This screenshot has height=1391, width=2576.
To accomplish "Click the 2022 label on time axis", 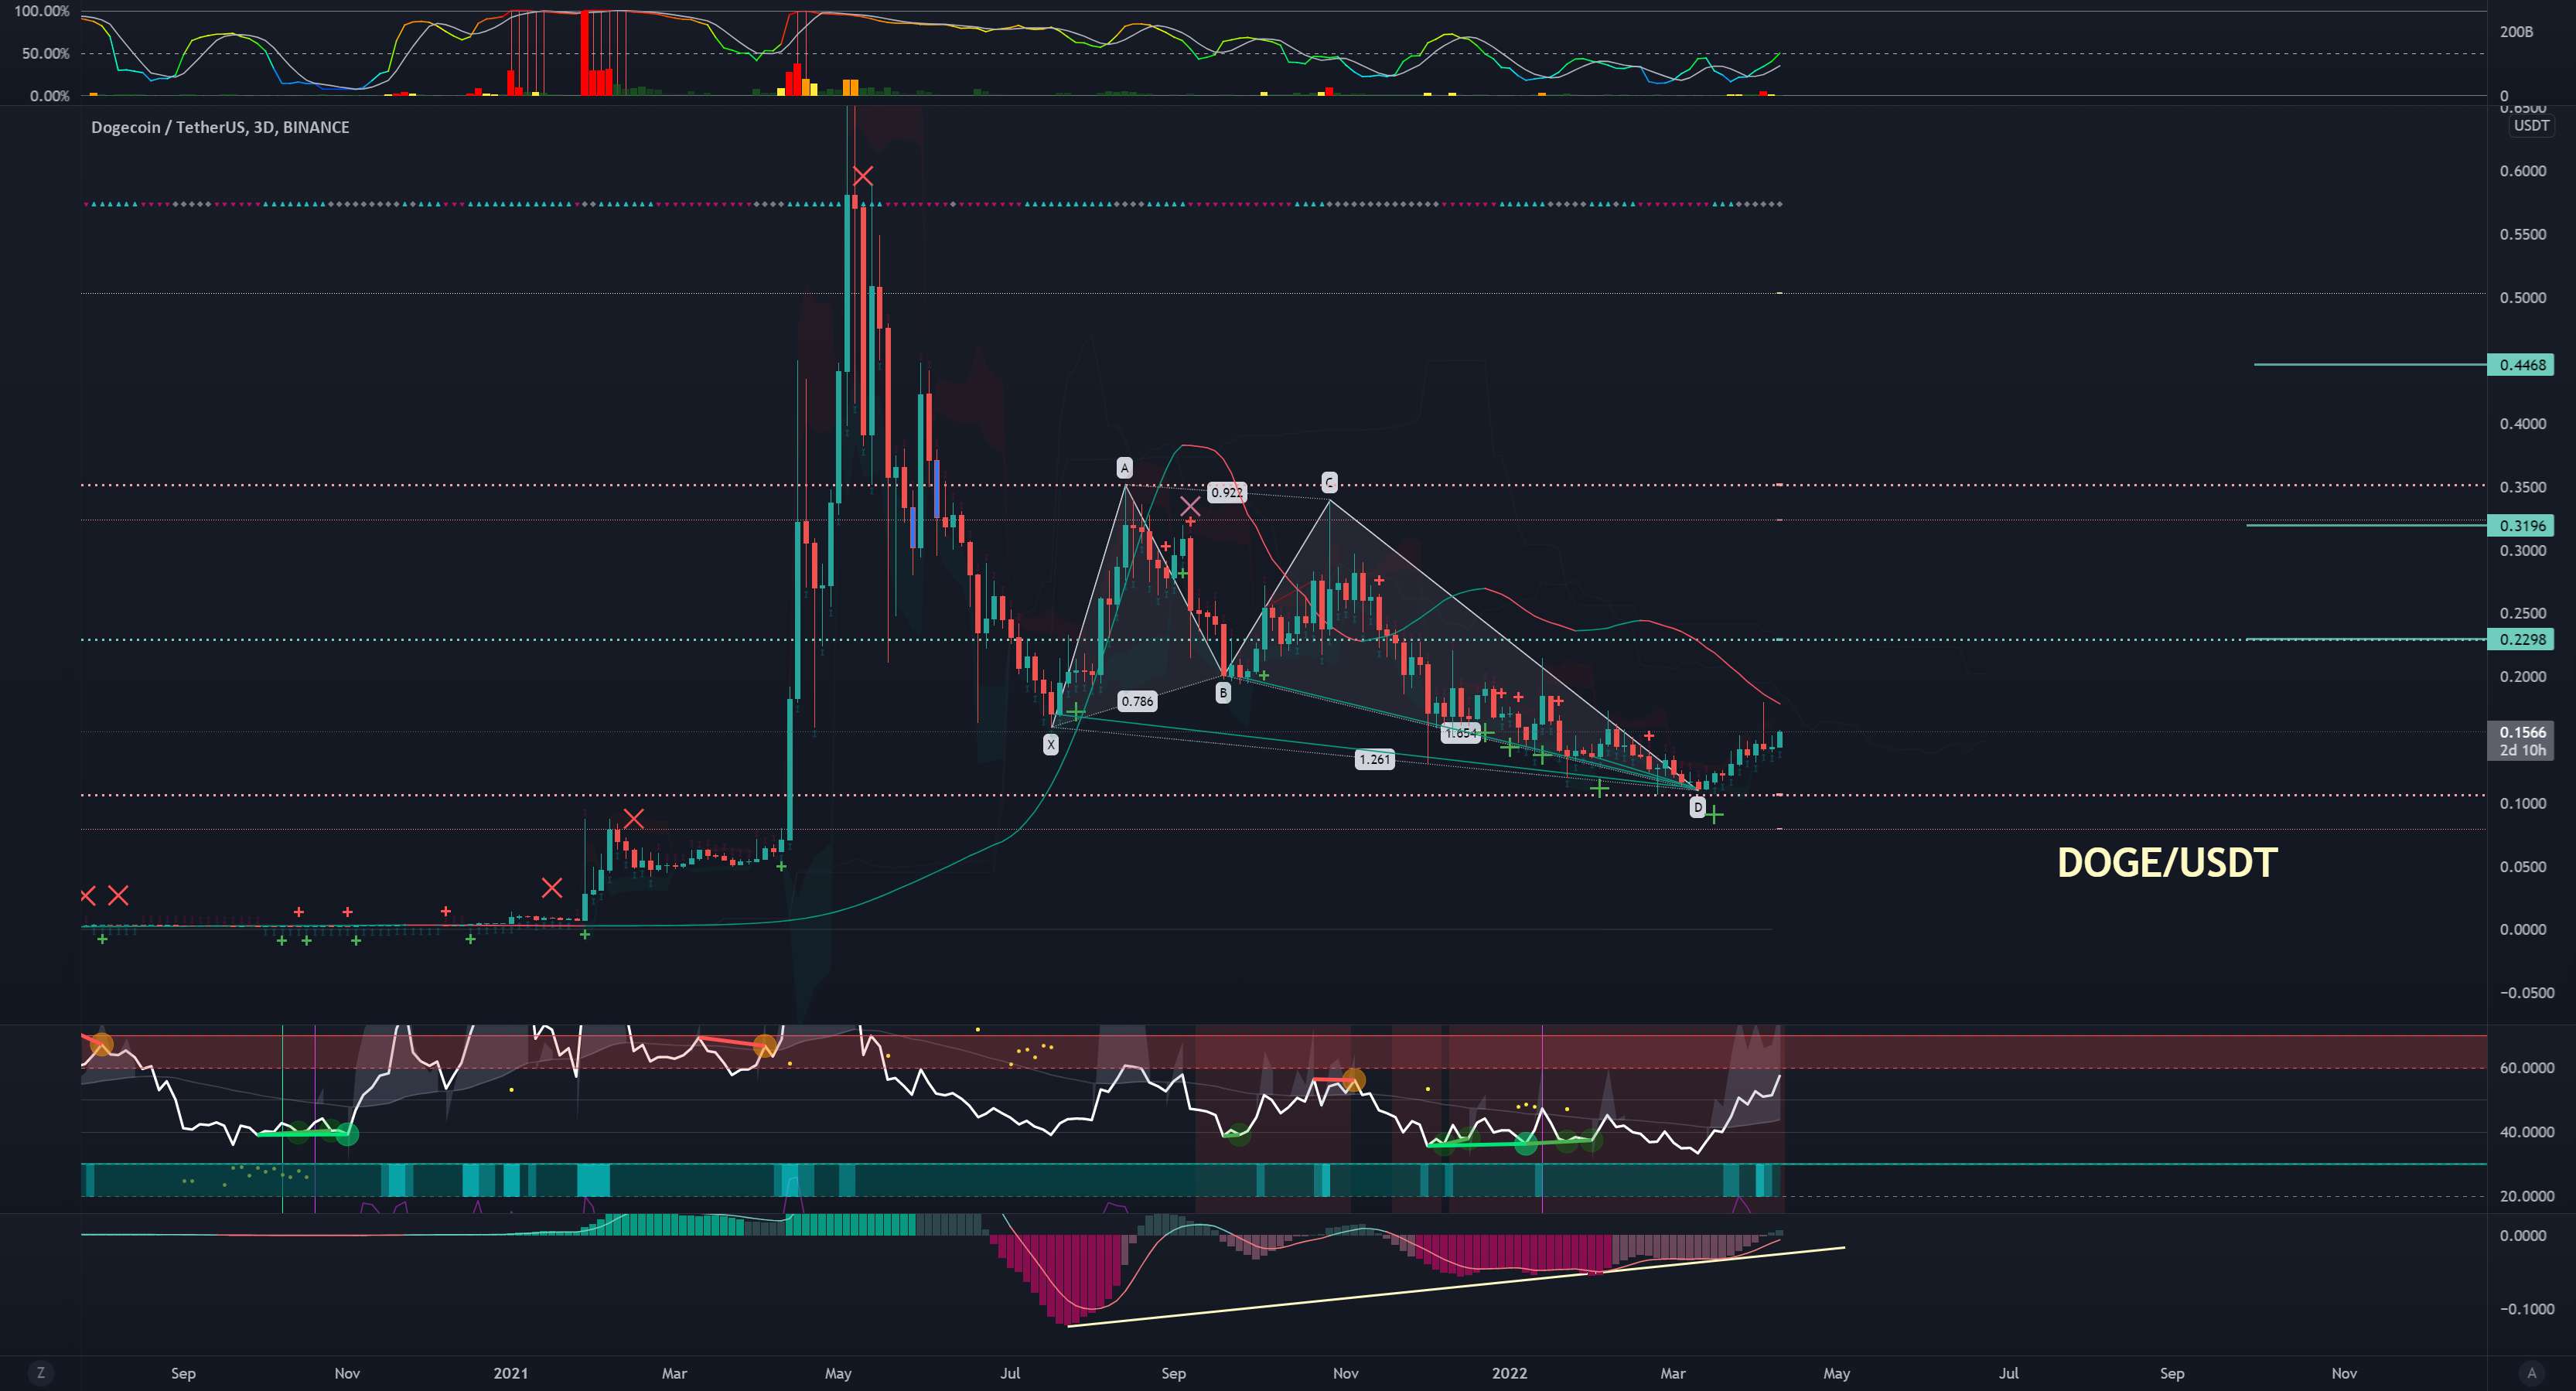I will point(1509,1373).
